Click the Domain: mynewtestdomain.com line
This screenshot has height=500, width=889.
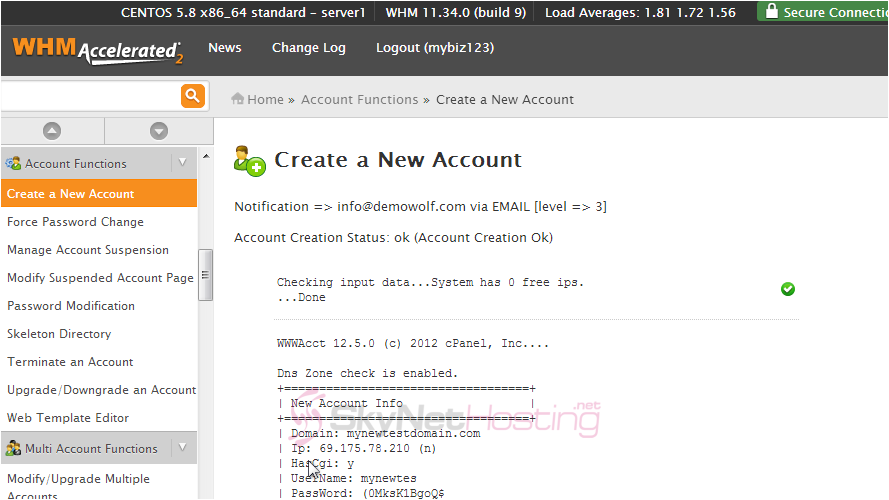[386, 433]
